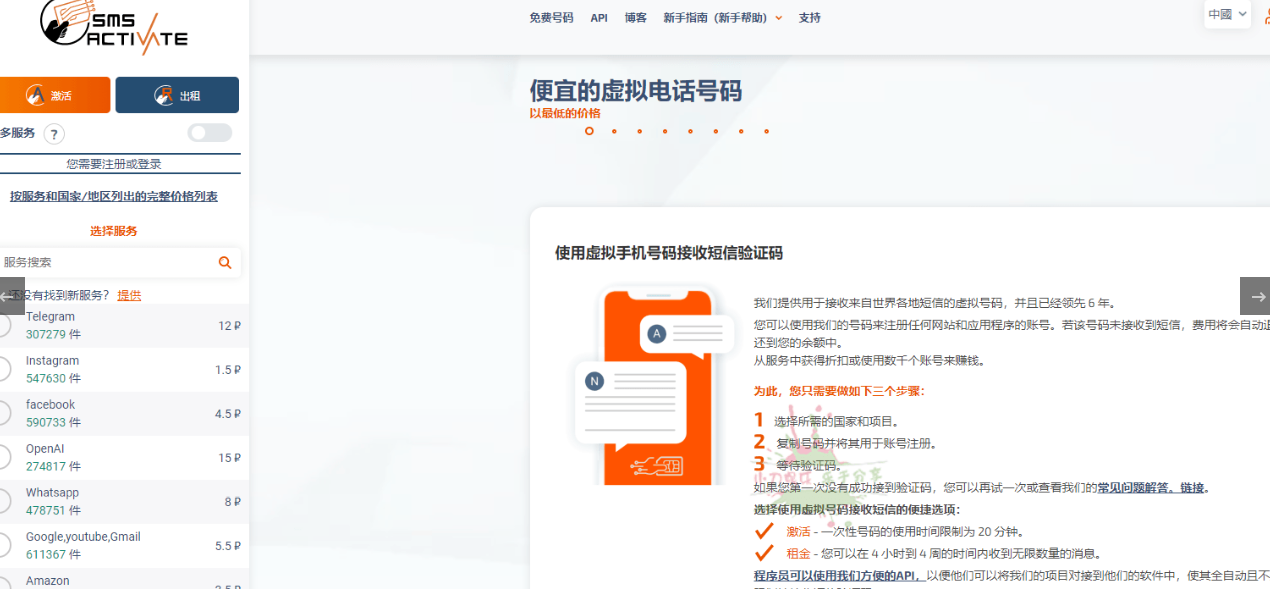The height and width of the screenshot is (589, 1270).
Task: Select the Telegram service radio circle
Action: point(3,326)
